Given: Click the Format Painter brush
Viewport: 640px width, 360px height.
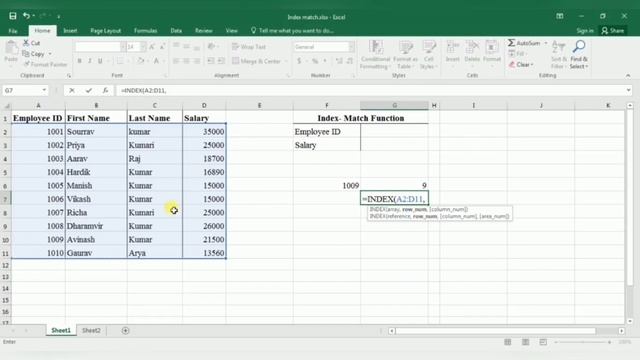Looking at the screenshot, I should pyautogui.click(x=45, y=64).
